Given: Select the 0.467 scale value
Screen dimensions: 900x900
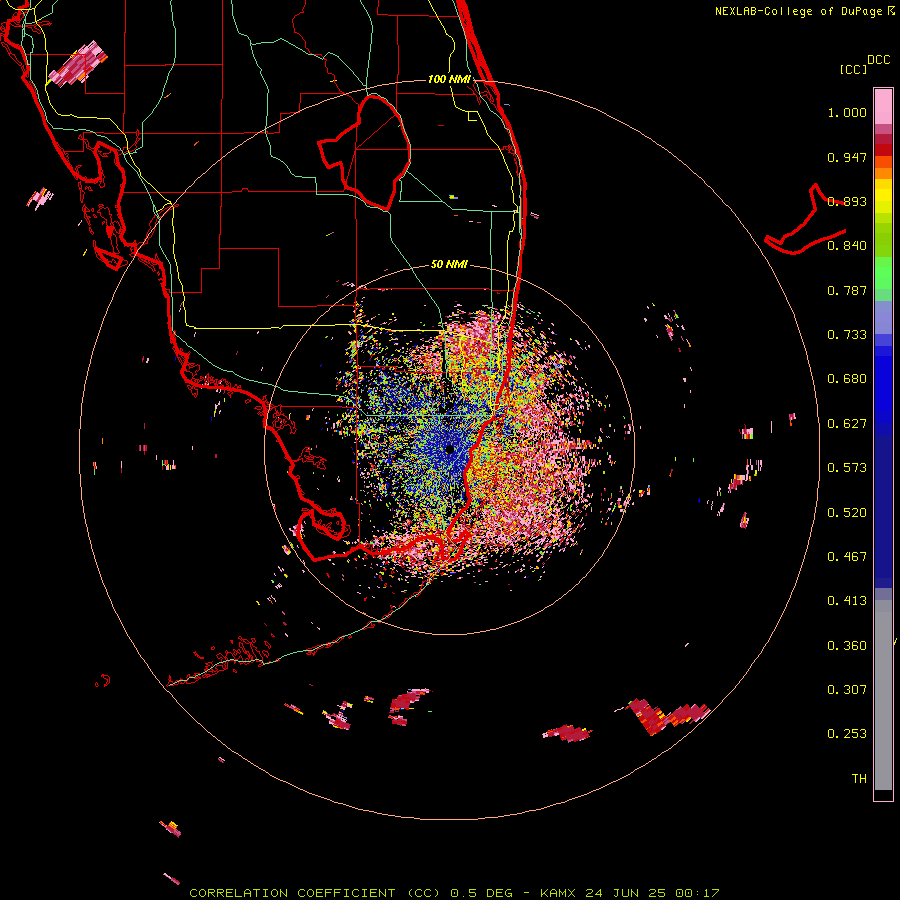Looking at the screenshot, I should pos(847,557).
